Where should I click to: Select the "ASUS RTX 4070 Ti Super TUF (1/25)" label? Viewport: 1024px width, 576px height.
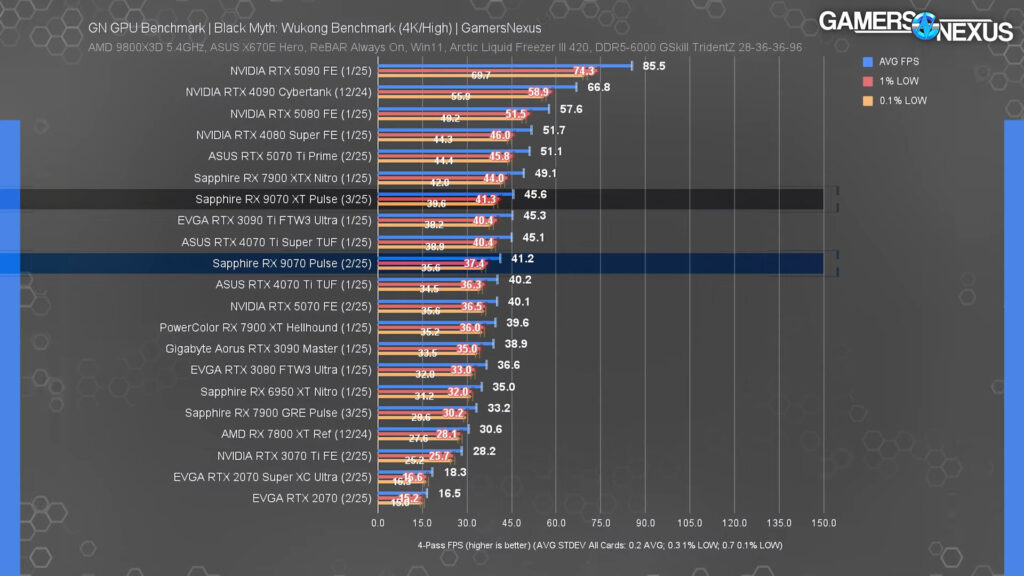(x=276, y=242)
